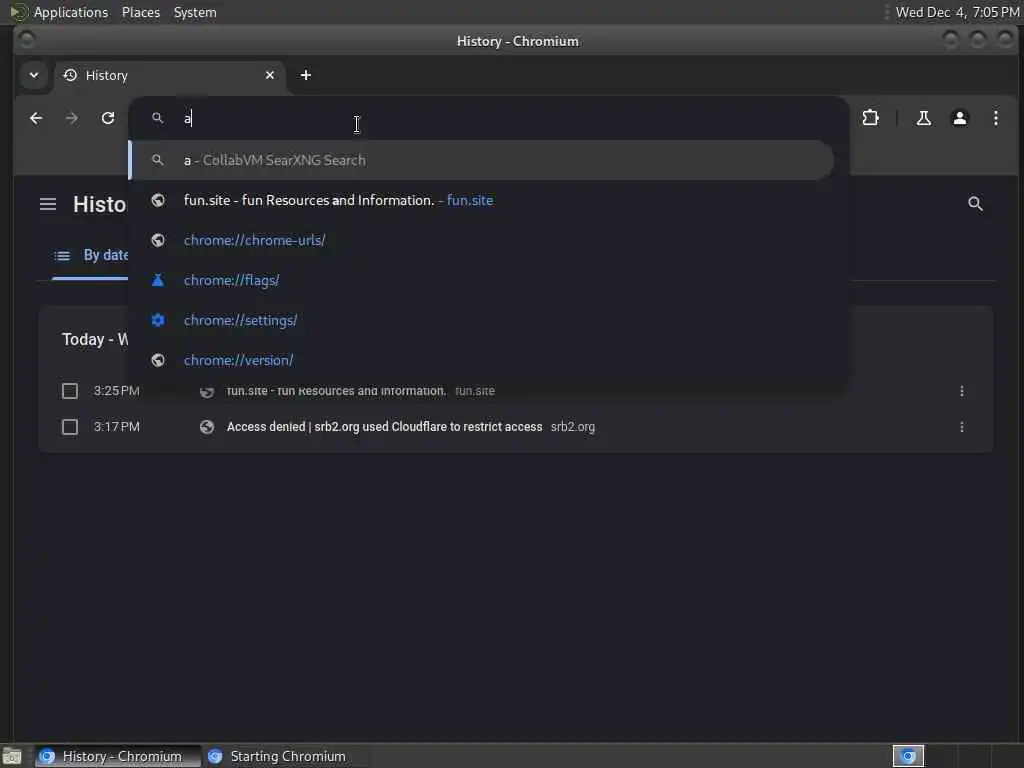Click the forward navigation arrow

click(x=72, y=118)
